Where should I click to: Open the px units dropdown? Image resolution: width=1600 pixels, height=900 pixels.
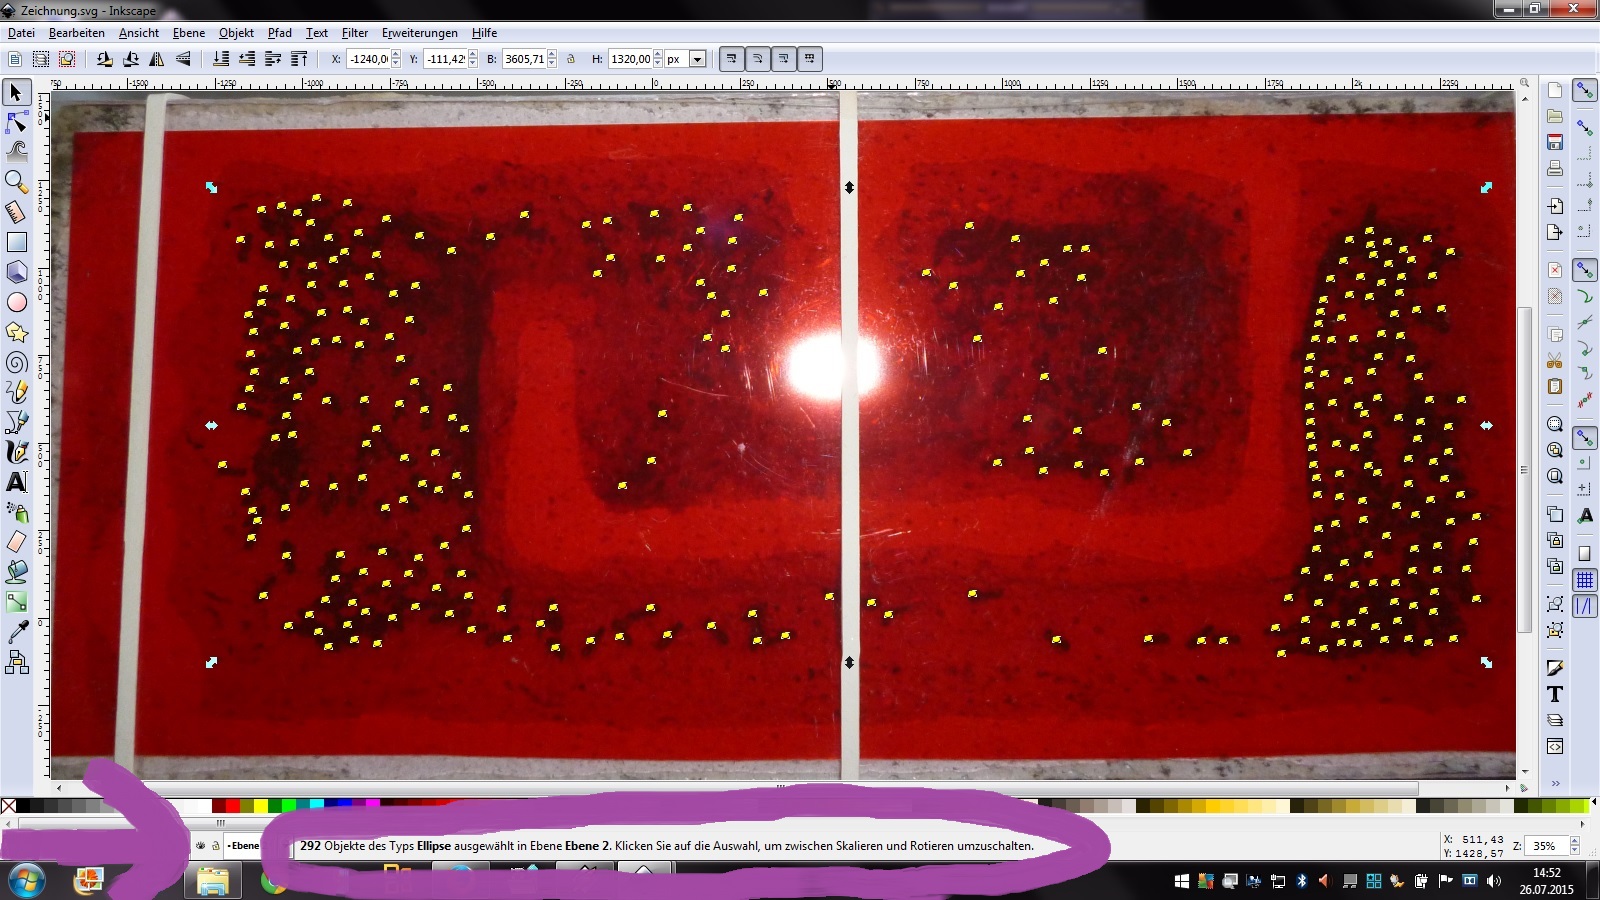tap(698, 59)
